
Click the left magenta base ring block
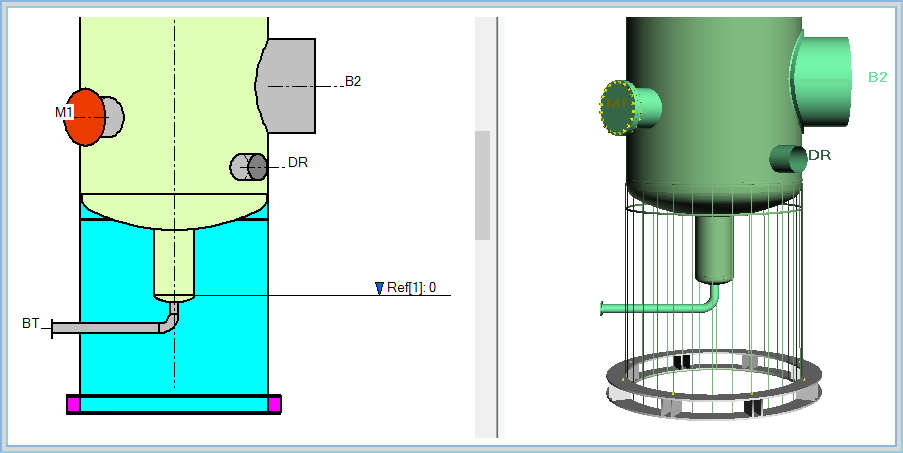[x=73, y=405]
